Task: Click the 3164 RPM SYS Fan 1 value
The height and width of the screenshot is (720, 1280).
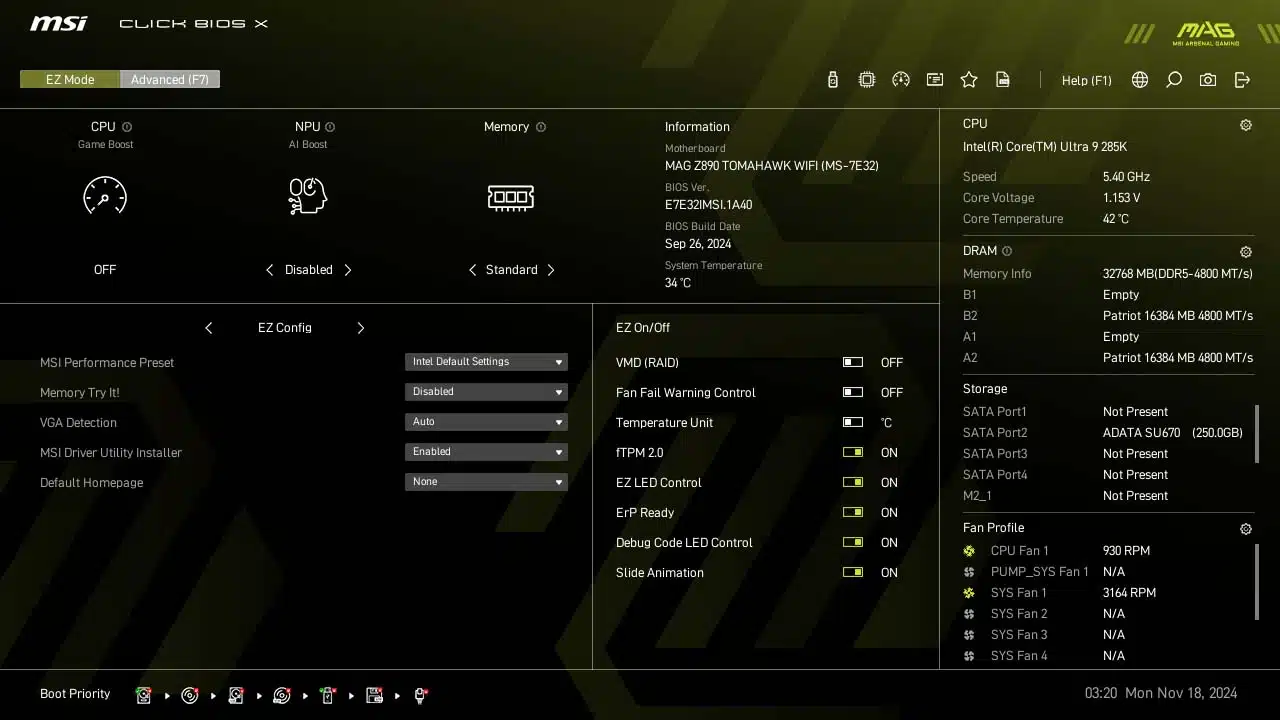Action: [1129, 593]
